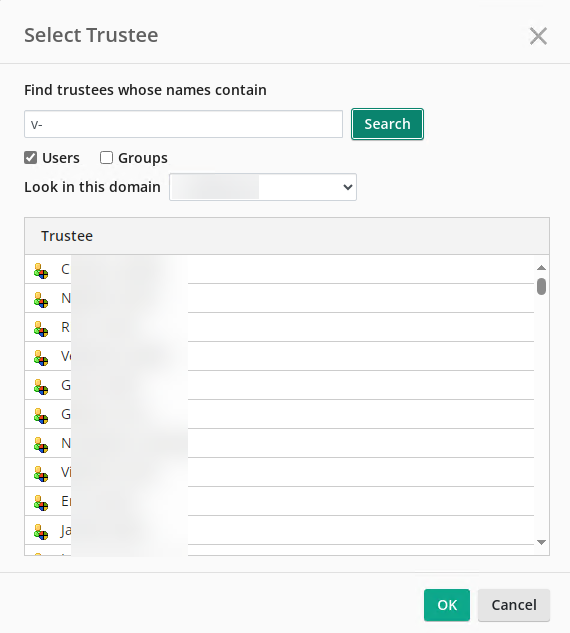Click the trustee list scrollbar thumb
The width and height of the screenshot is (570, 633).
click(x=541, y=286)
